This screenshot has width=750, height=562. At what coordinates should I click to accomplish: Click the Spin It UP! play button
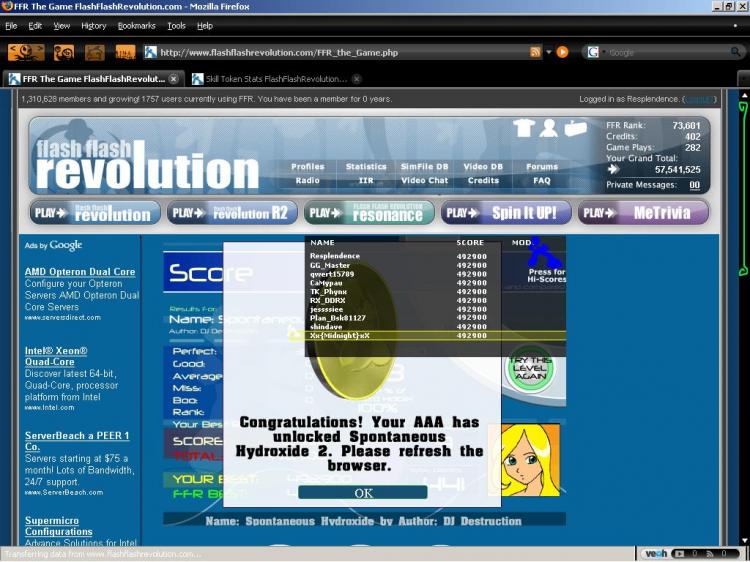point(506,213)
